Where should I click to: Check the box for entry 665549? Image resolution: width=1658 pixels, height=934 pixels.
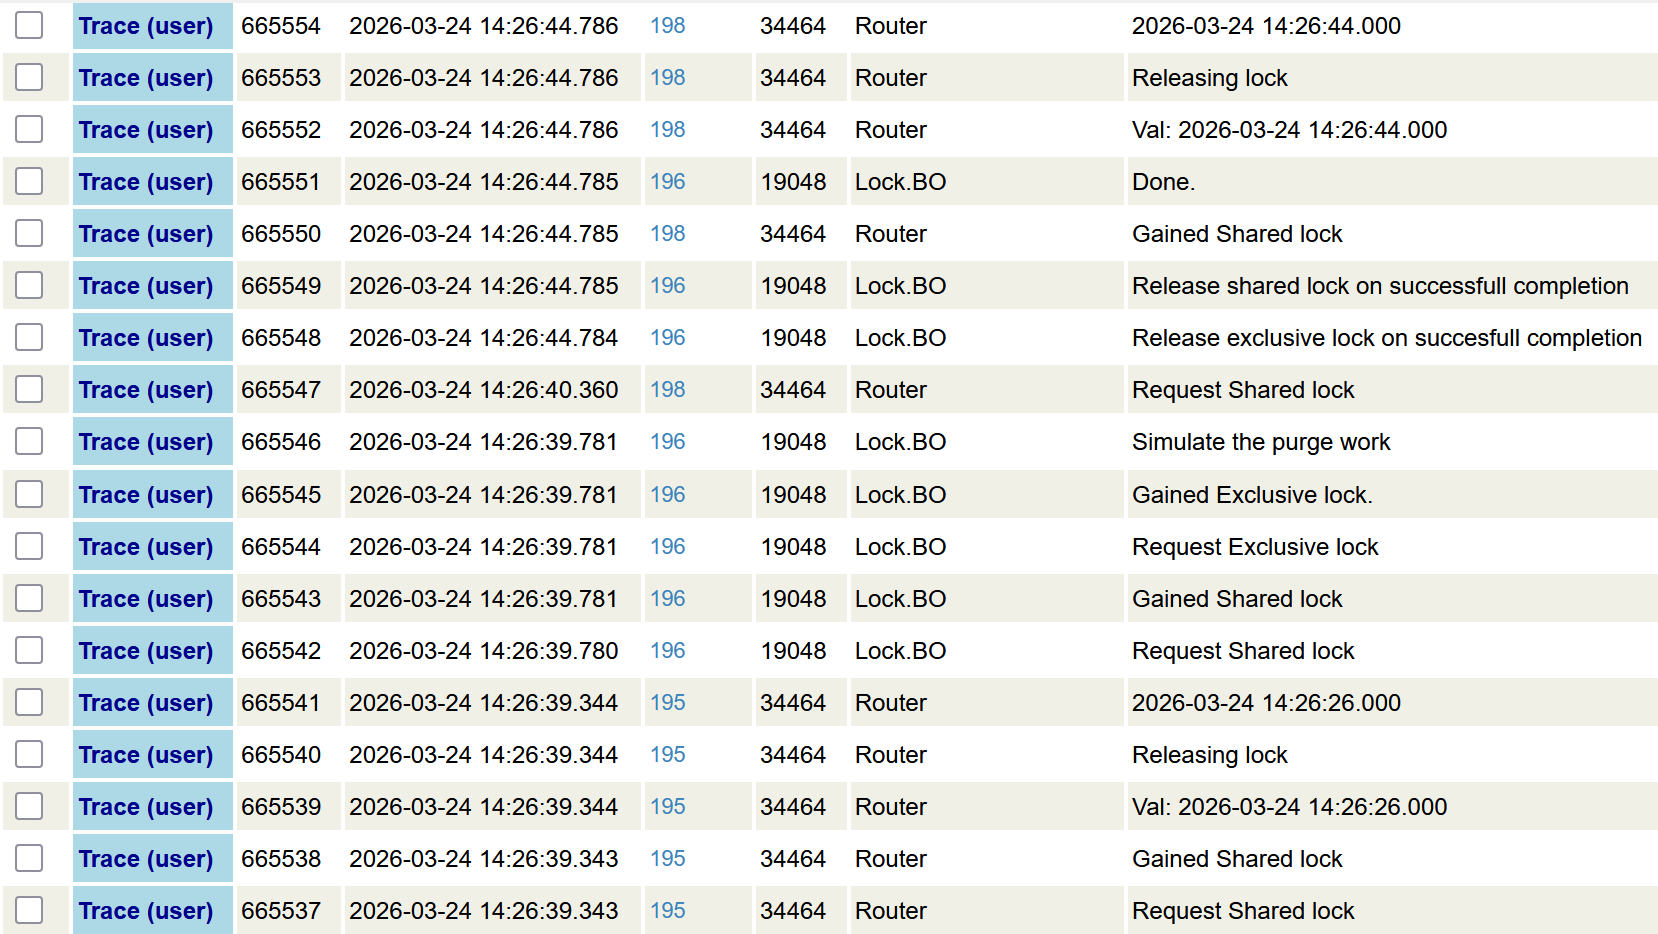(x=29, y=285)
